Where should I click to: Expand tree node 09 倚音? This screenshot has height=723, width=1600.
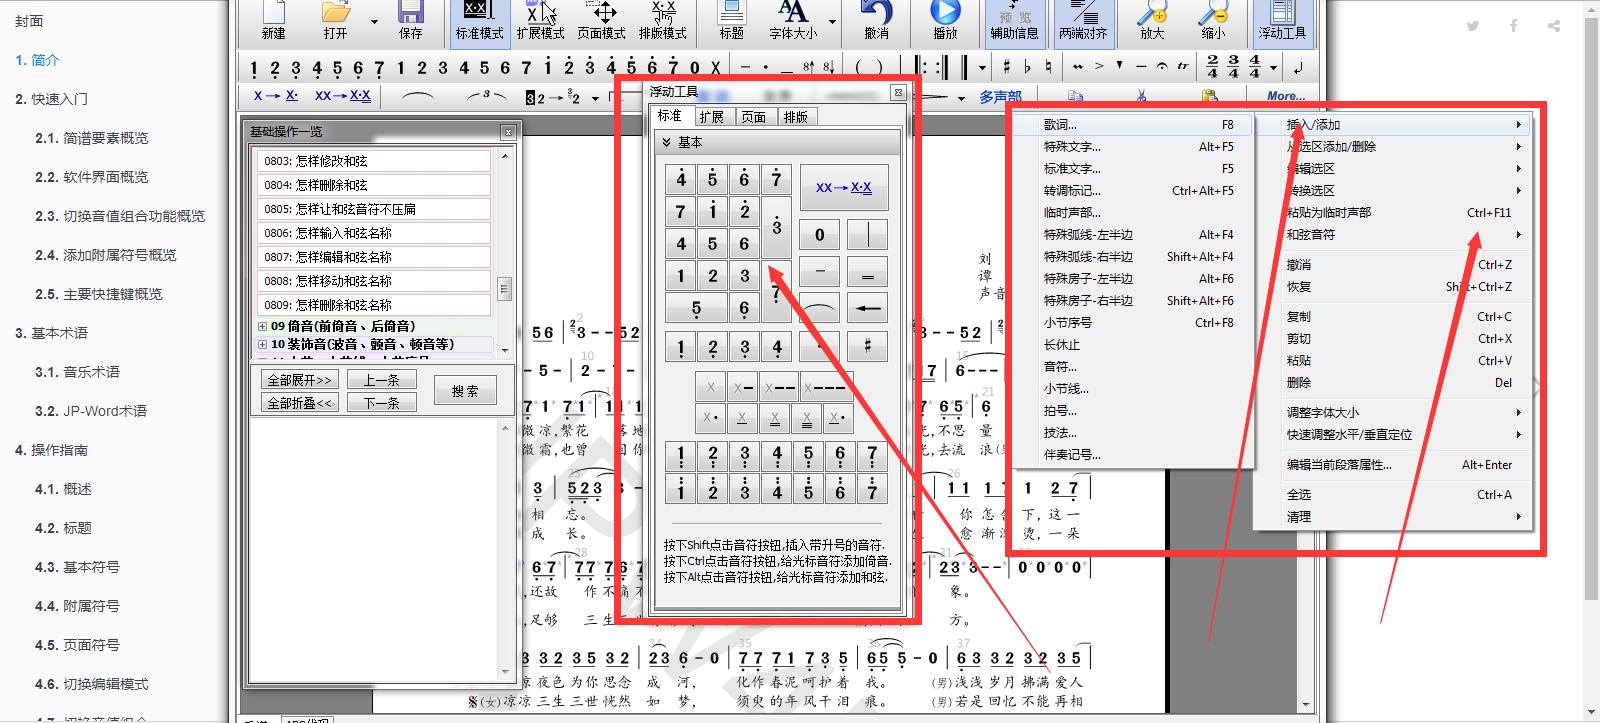click(x=263, y=326)
